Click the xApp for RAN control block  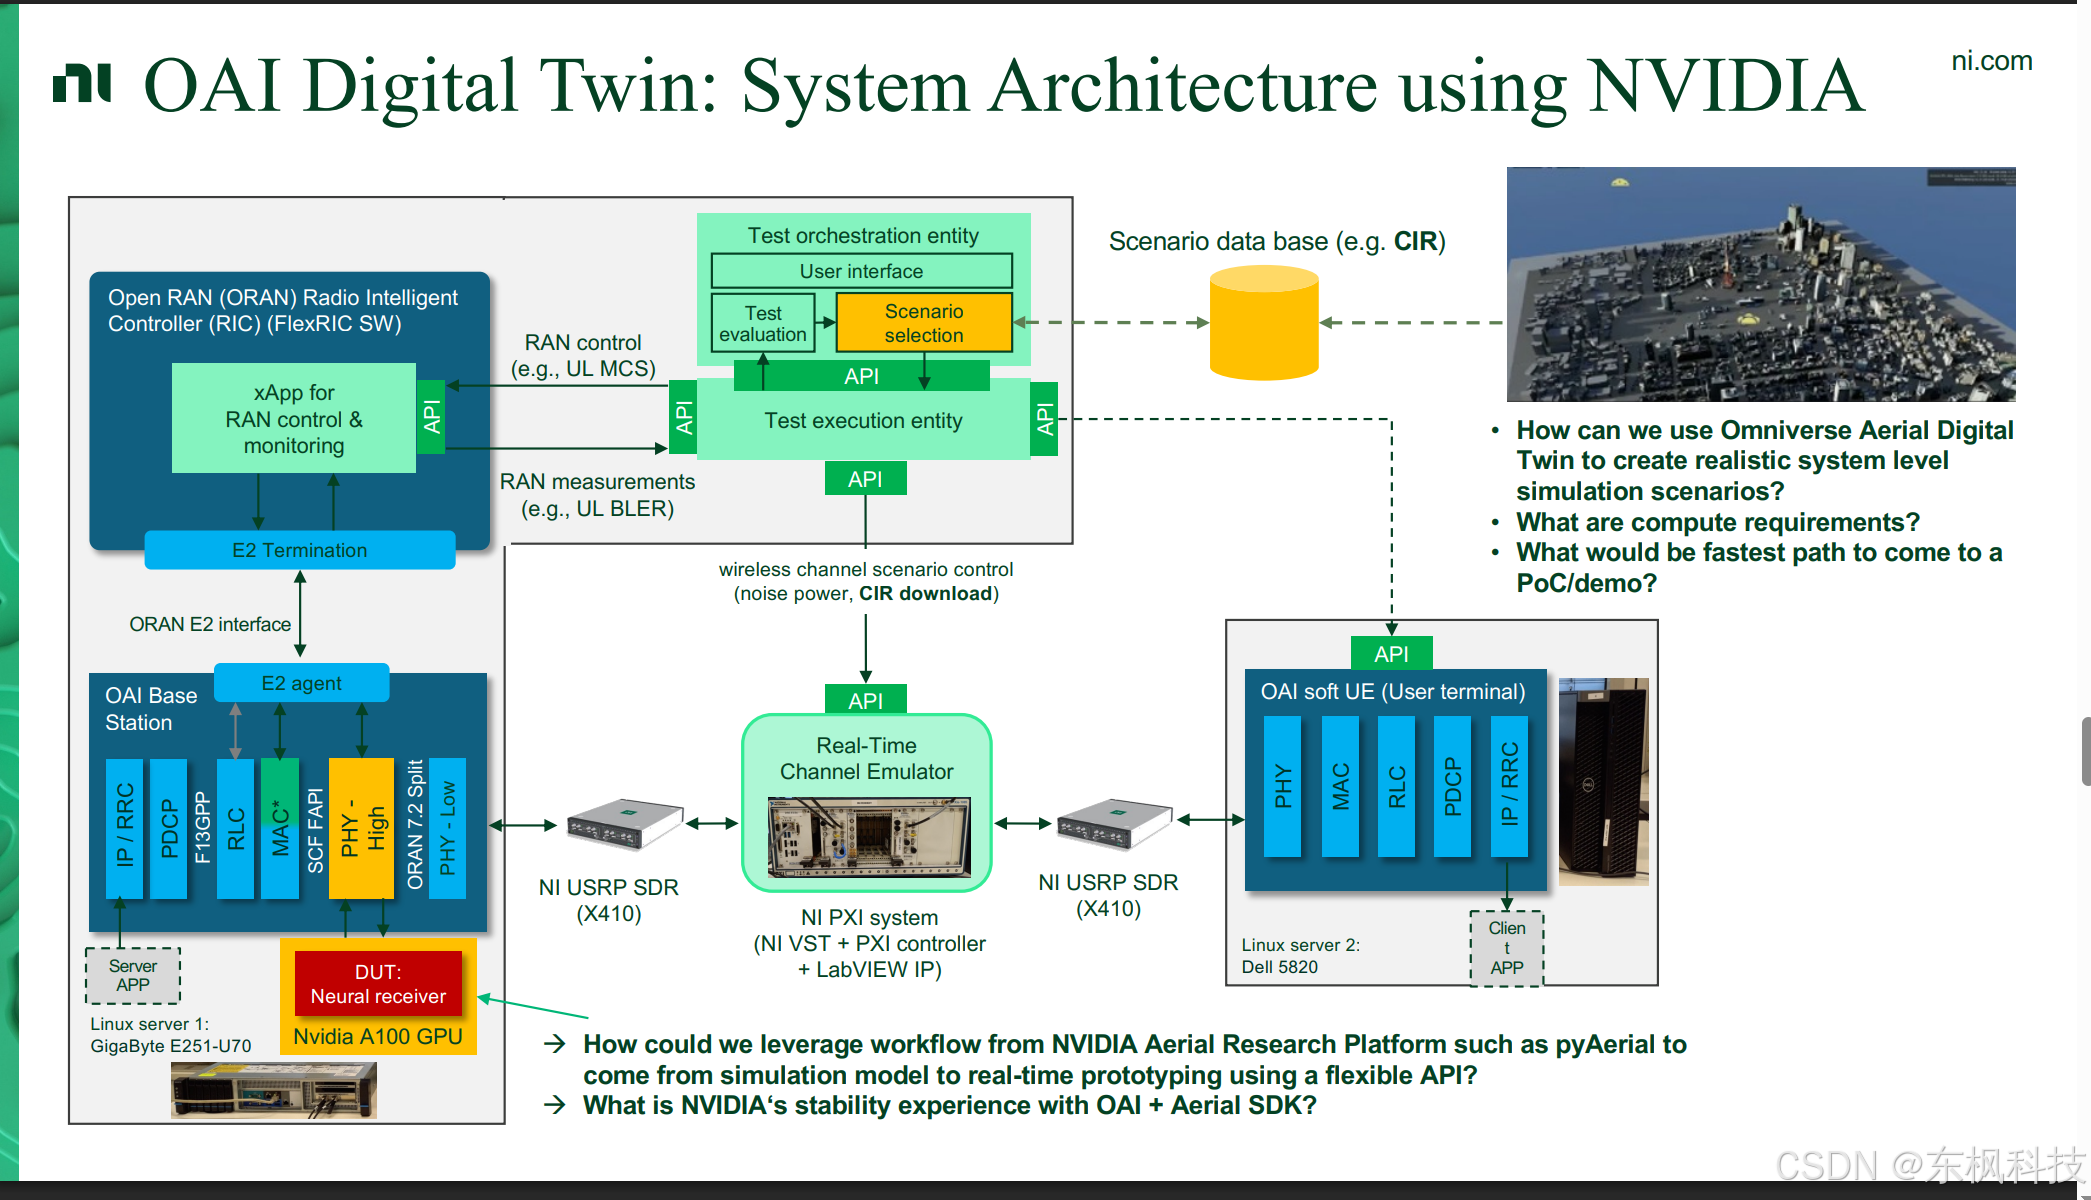click(x=293, y=419)
